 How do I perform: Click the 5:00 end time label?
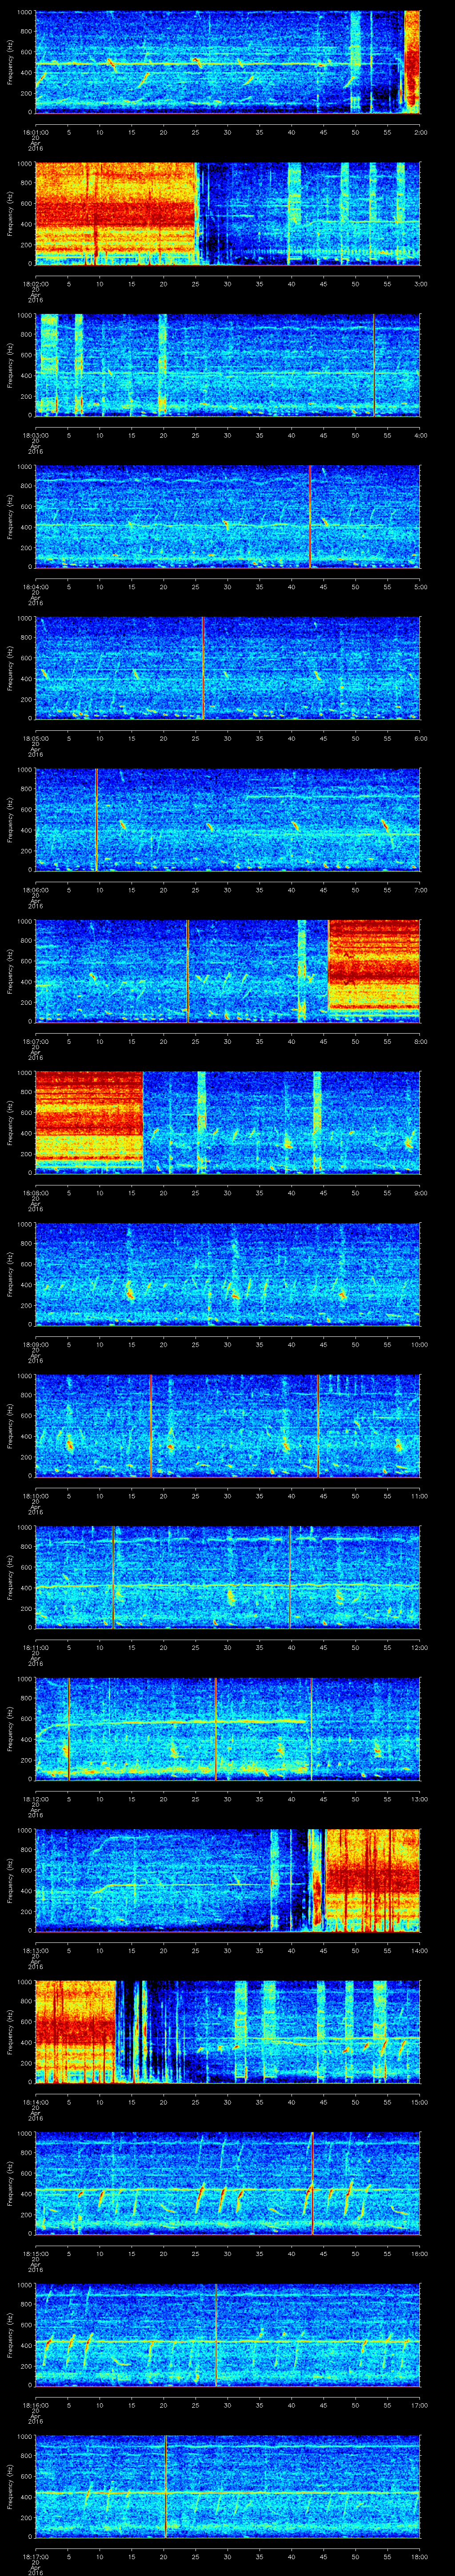pos(420,586)
